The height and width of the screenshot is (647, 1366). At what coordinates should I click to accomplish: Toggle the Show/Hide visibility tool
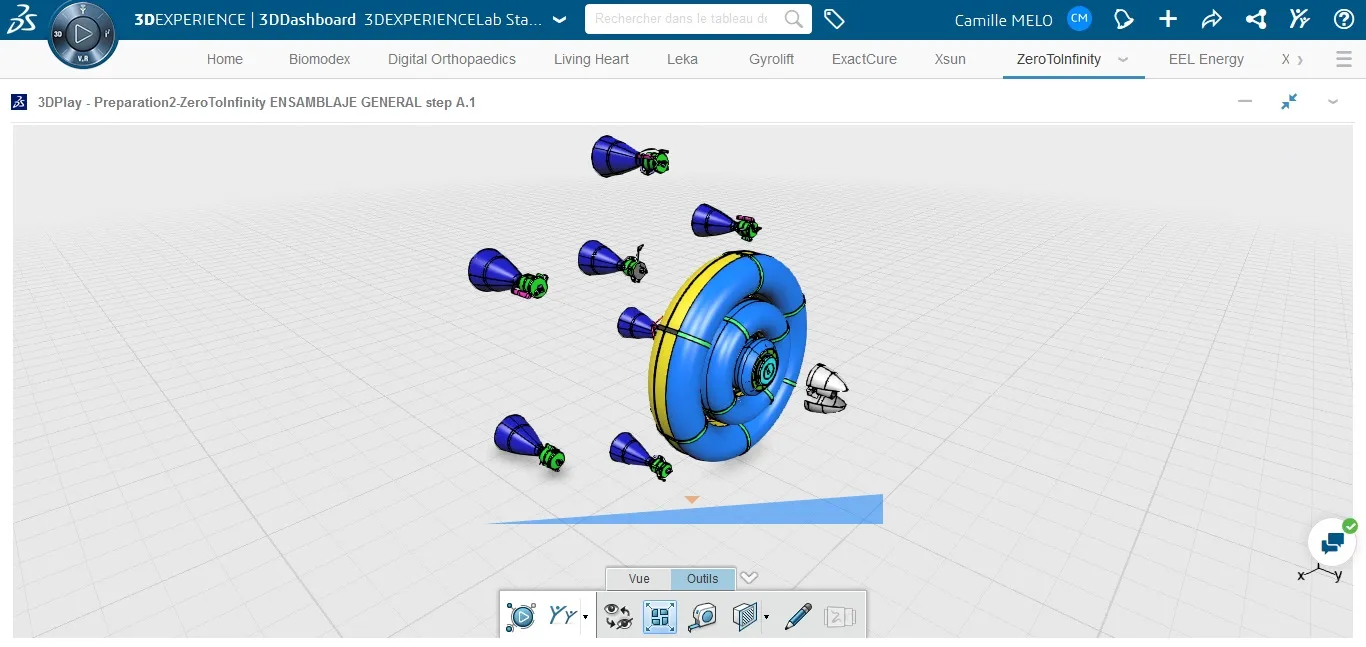point(618,616)
